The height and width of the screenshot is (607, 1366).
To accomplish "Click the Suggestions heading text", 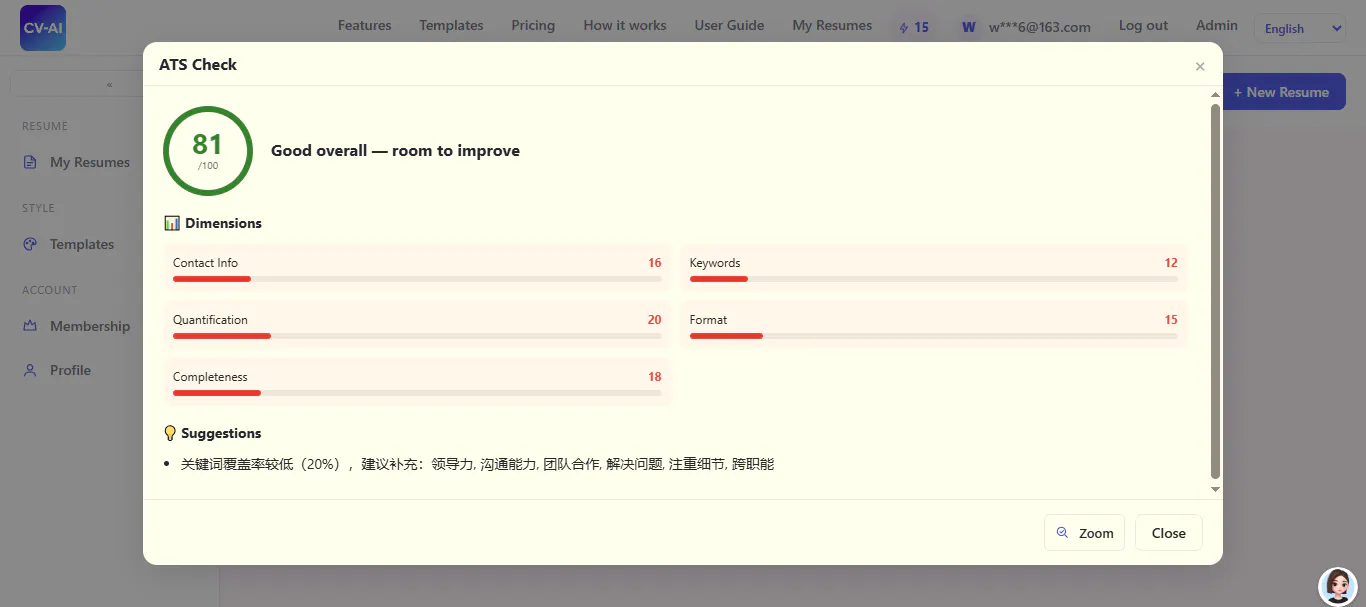I will [x=221, y=433].
